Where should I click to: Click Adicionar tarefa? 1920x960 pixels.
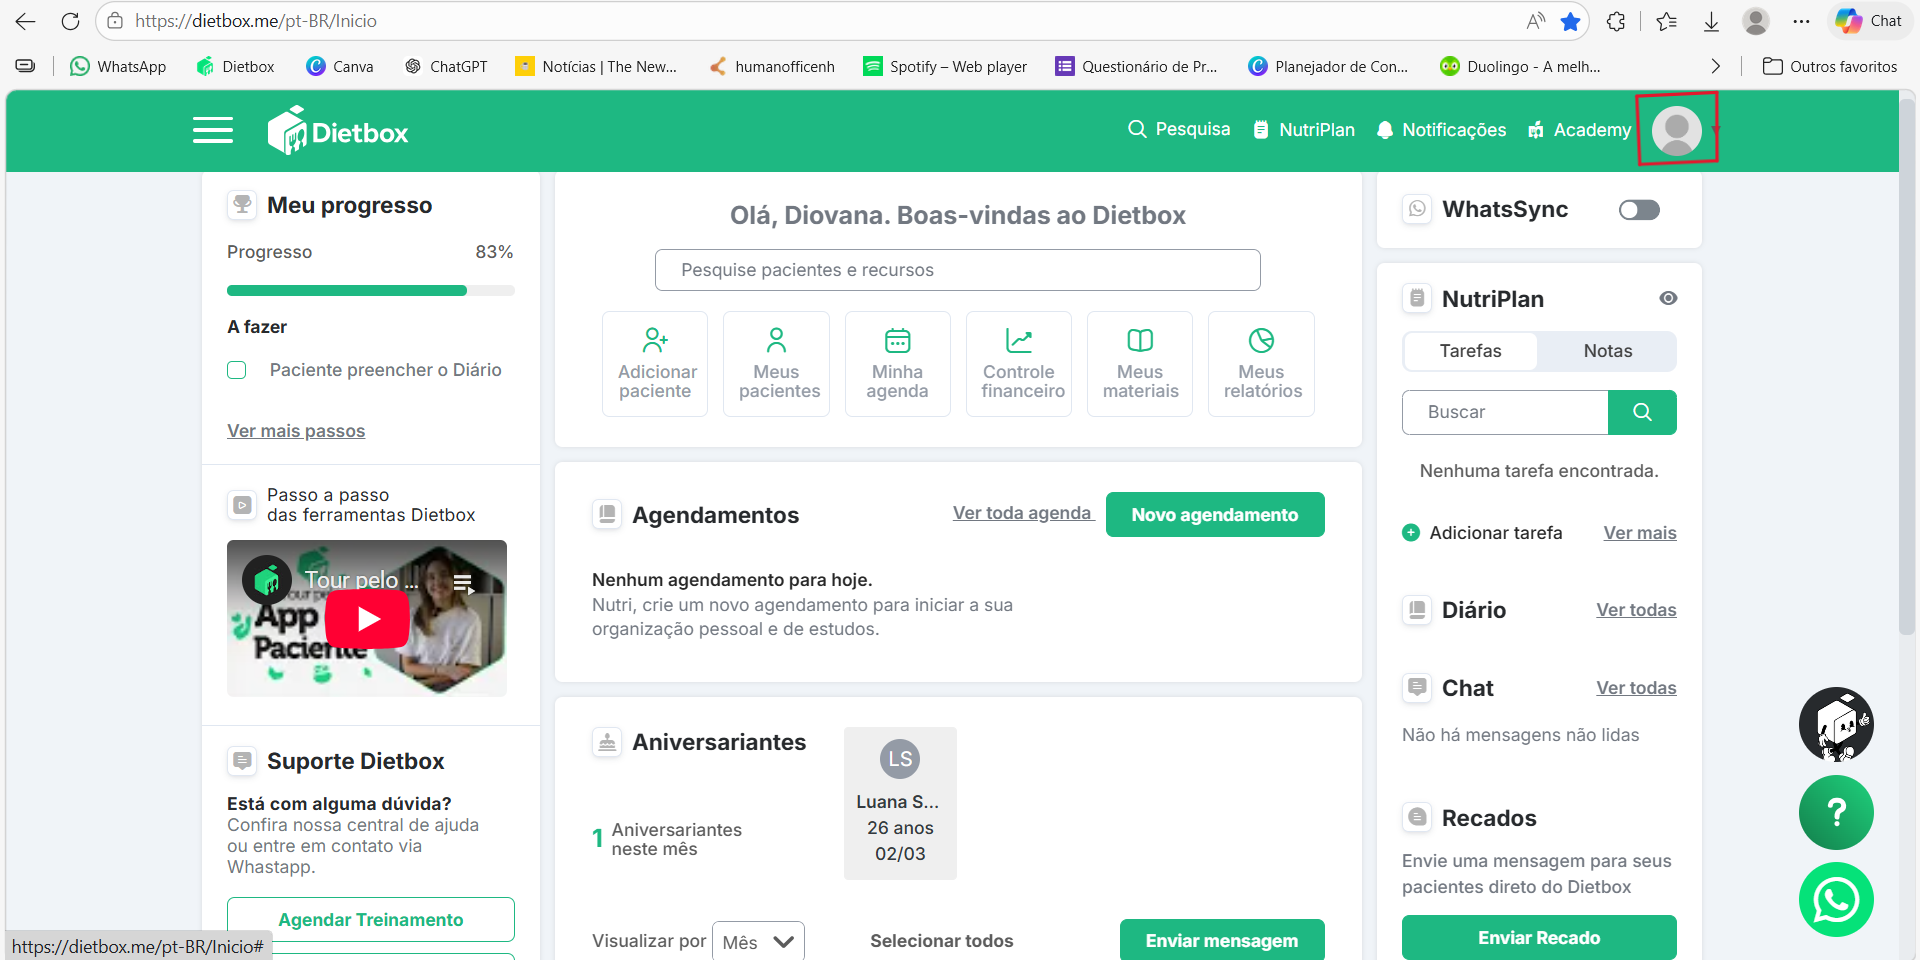tap(1482, 533)
